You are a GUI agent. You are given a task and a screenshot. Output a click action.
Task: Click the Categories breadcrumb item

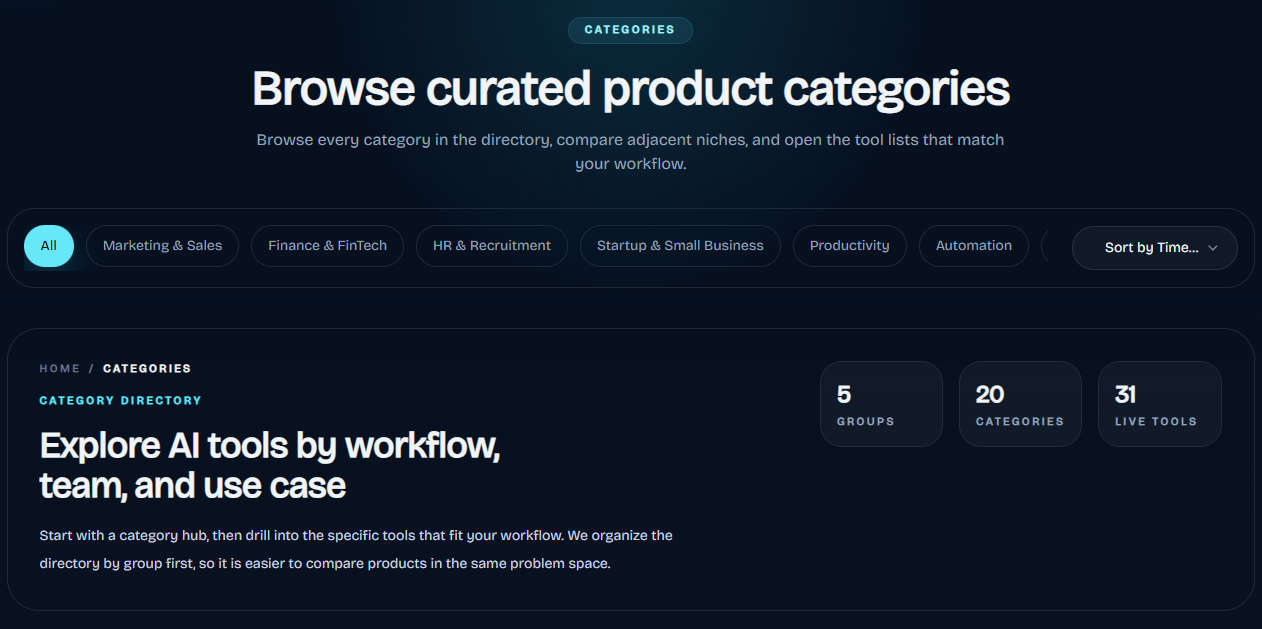147,369
